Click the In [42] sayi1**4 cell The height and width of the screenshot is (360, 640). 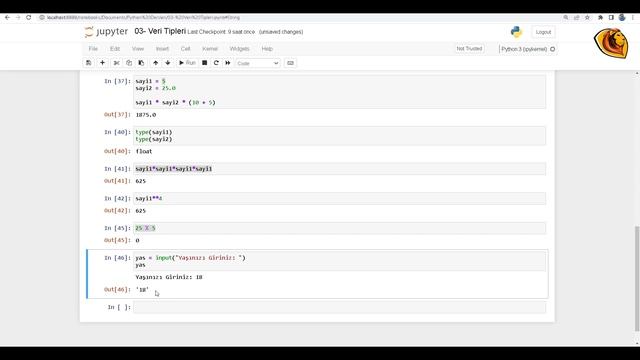(x=340, y=198)
